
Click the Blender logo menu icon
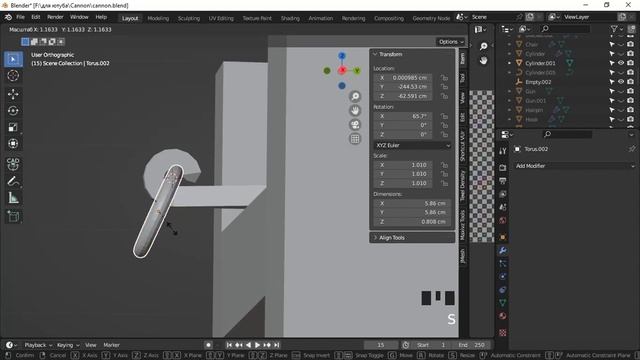[x=8, y=17]
